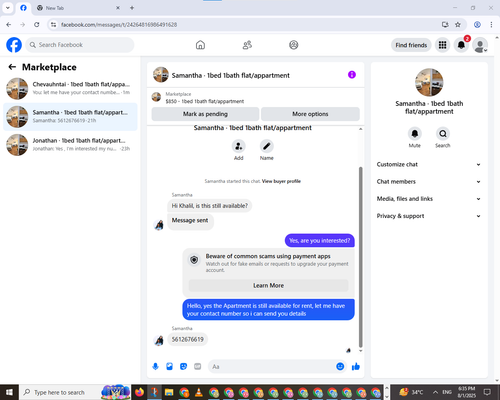Click 'Yes, are you interested?' message bubble
500x400 pixels.
(x=320, y=241)
